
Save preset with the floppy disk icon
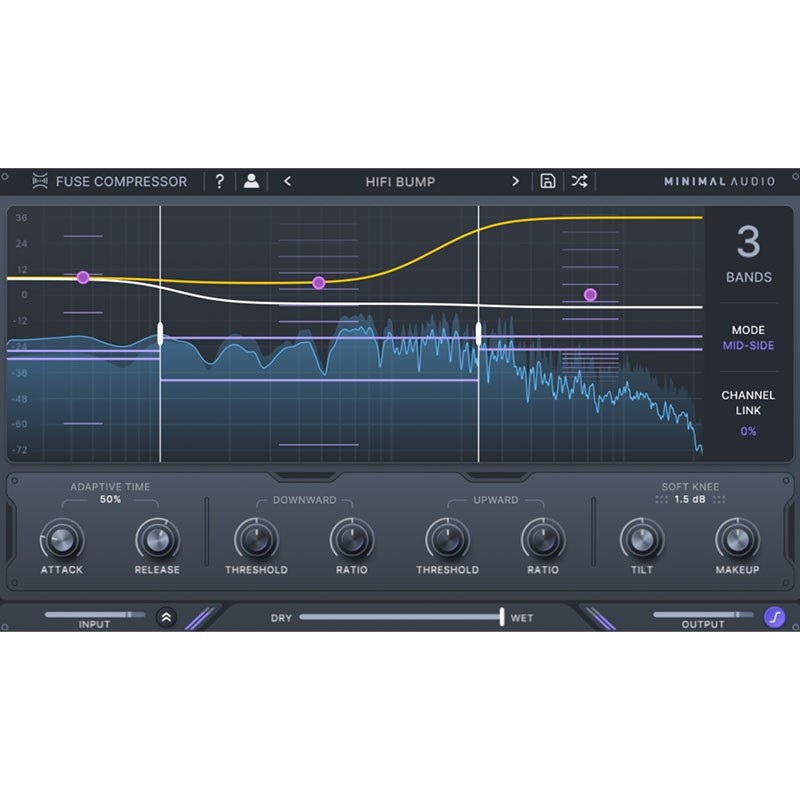(x=547, y=181)
